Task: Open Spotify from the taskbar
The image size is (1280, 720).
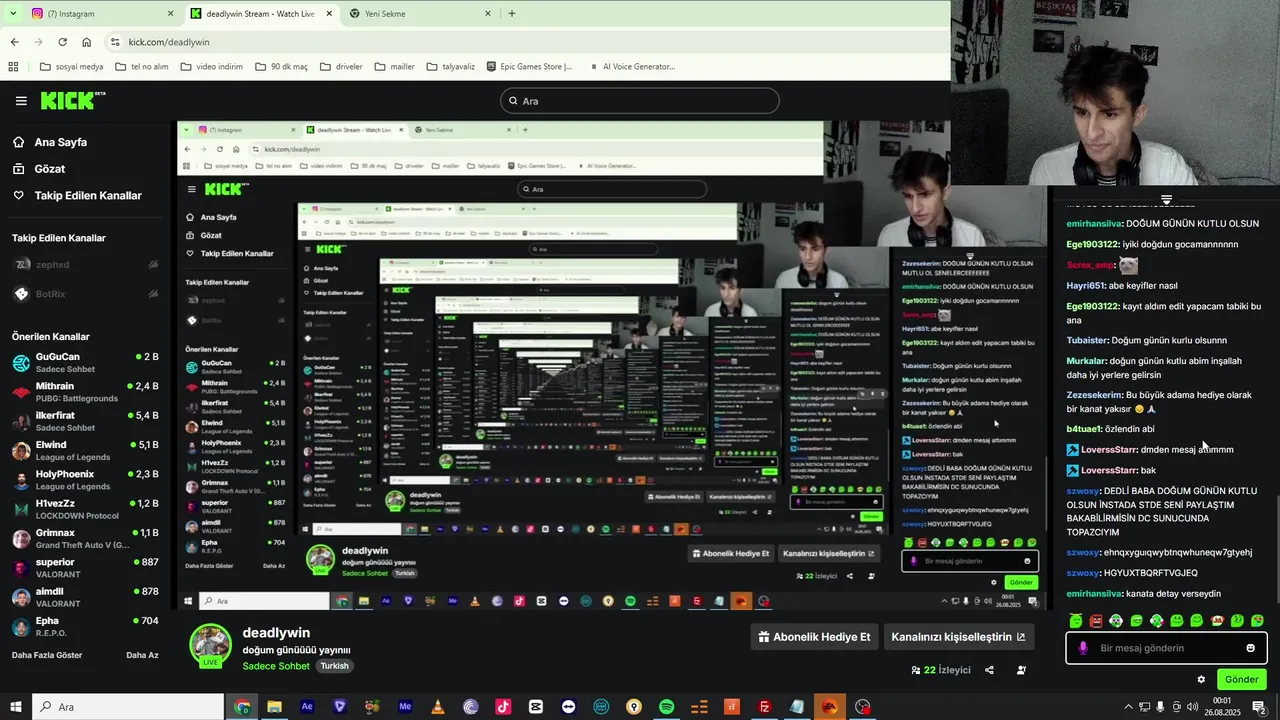Action: (667, 707)
